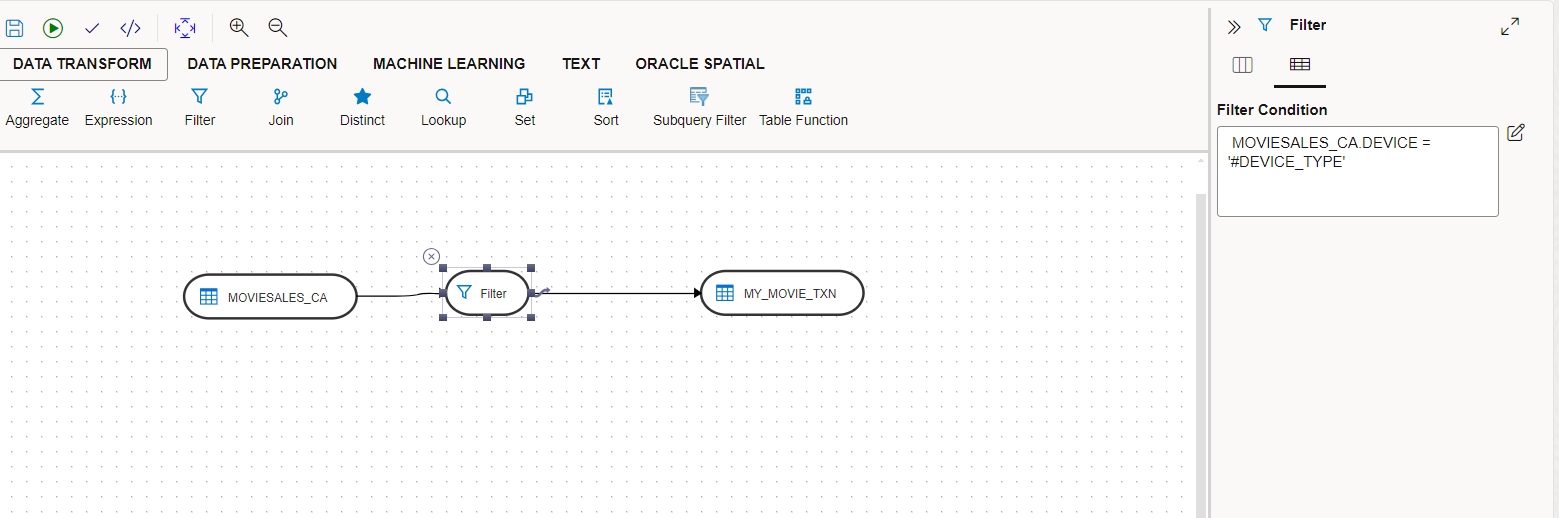This screenshot has height=518, width=1559.
Task: Switch to the Machine Learning tab
Action: tap(449, 64)
